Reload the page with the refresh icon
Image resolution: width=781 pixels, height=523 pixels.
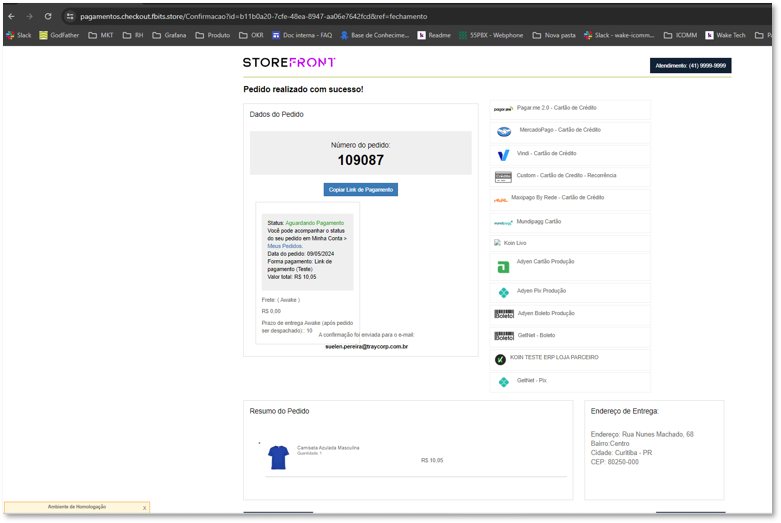pos(48,16)
